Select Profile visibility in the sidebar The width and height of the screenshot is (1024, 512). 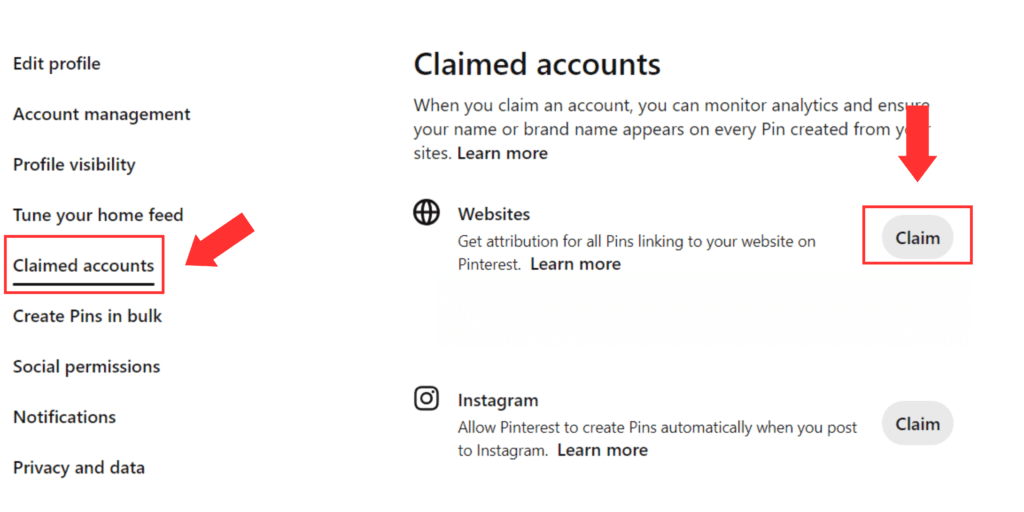tap(74, 165)
